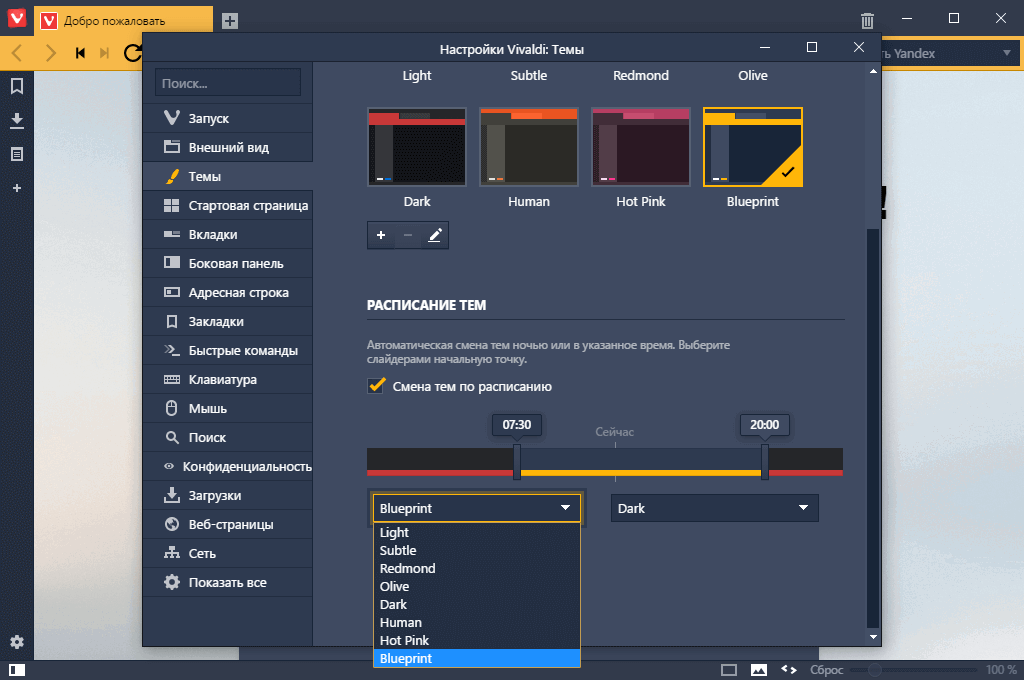Select the Темы settings section
The width and height of the screenshot is (1024, 680).
(228, 176)
